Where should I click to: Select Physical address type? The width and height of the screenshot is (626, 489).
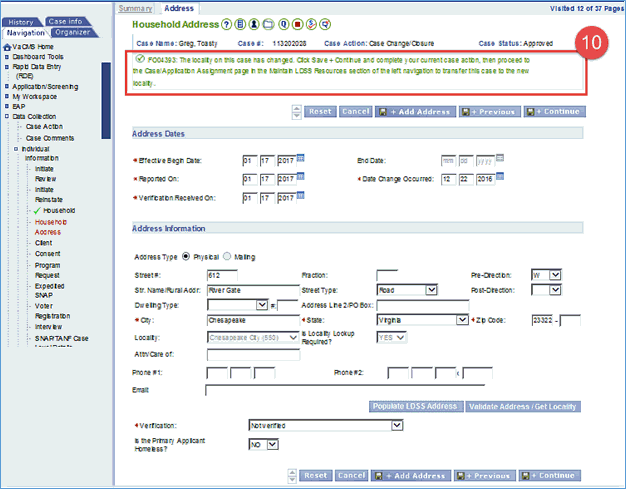(x=186, y=256)
